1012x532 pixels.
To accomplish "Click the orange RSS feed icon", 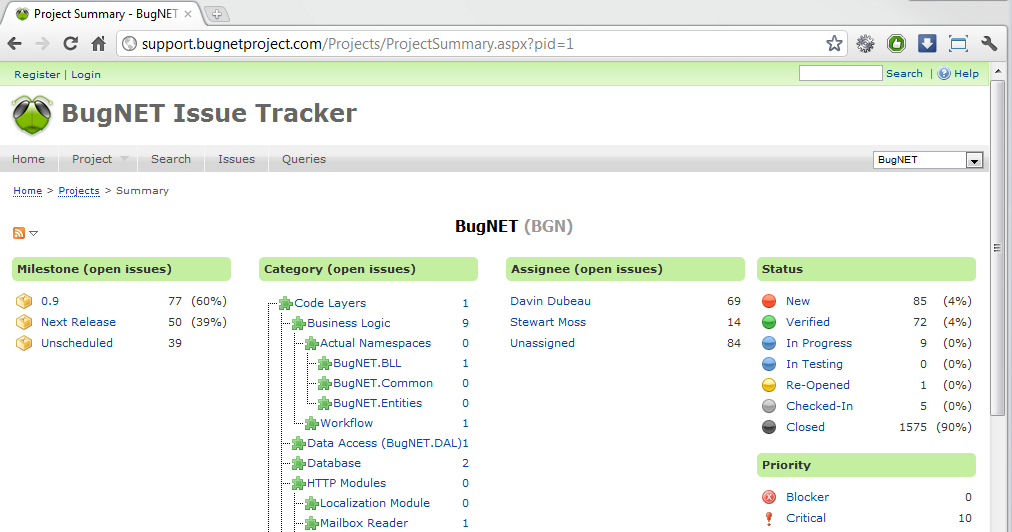I will pyautogui.click(x=19, y=233).
